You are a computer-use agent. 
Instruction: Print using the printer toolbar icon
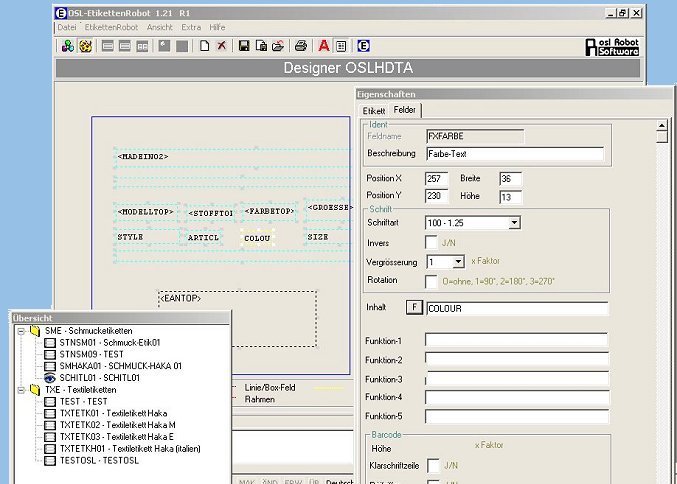tap(301, 46)
